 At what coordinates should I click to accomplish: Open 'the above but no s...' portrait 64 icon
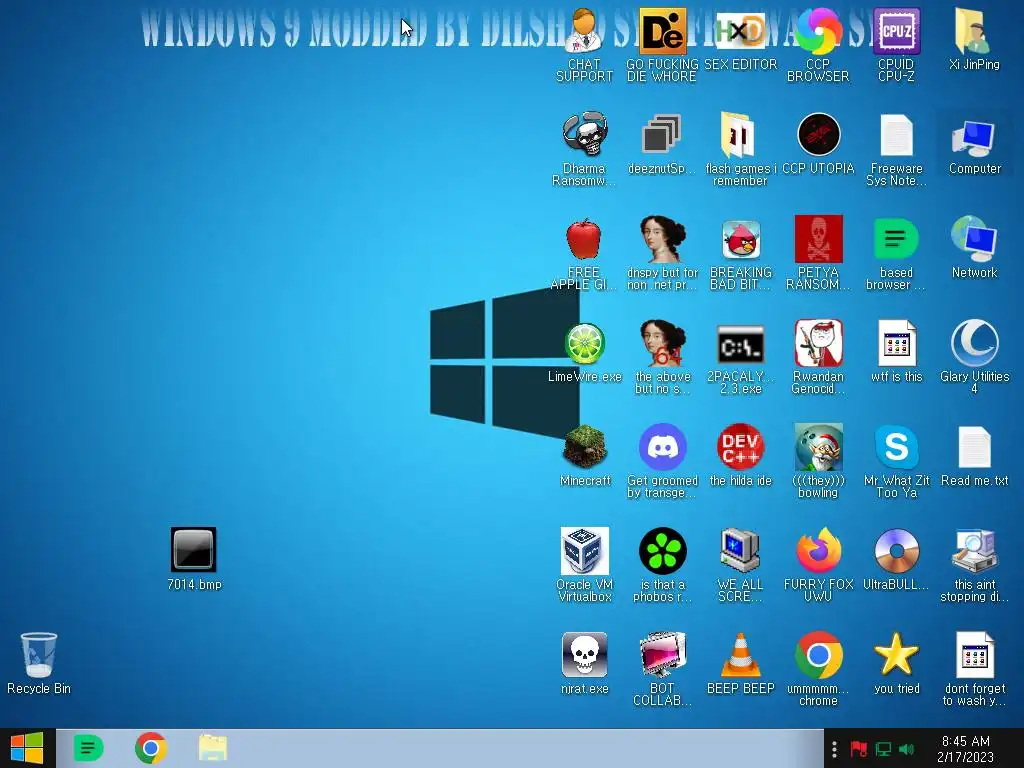[662, 358]
